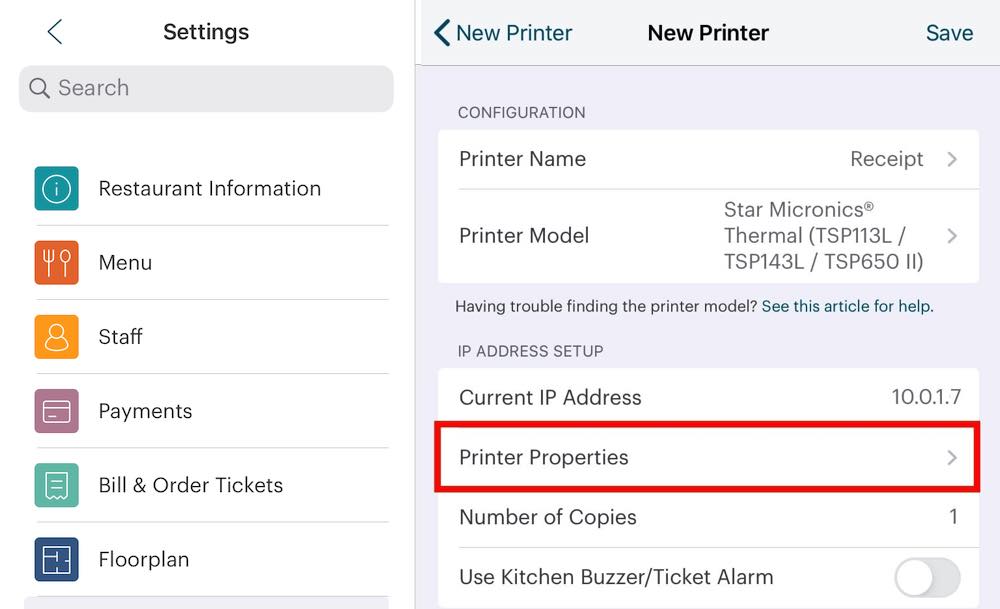This screenshot has height=609, width=1000.
Task: Open the Staff section icon
Action: 56,337
